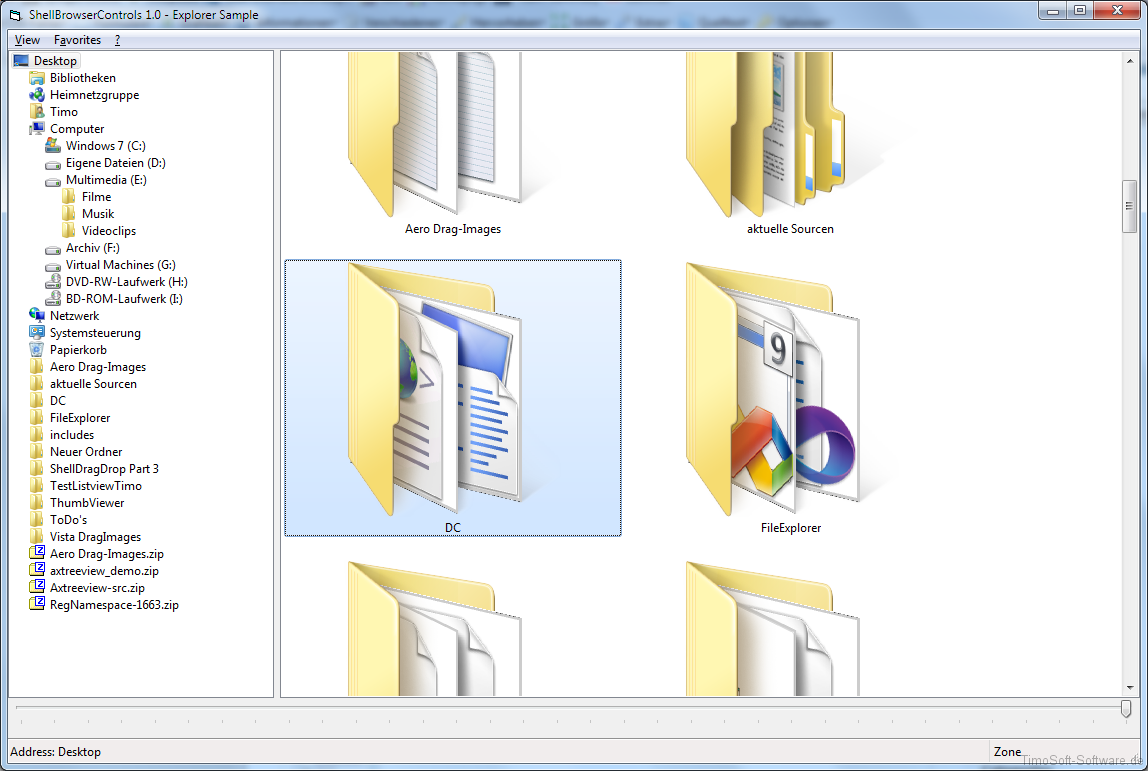Select FileExplorer label in the tree
The width and height of the screenshot is (1148, 771).
pos(80,418)
